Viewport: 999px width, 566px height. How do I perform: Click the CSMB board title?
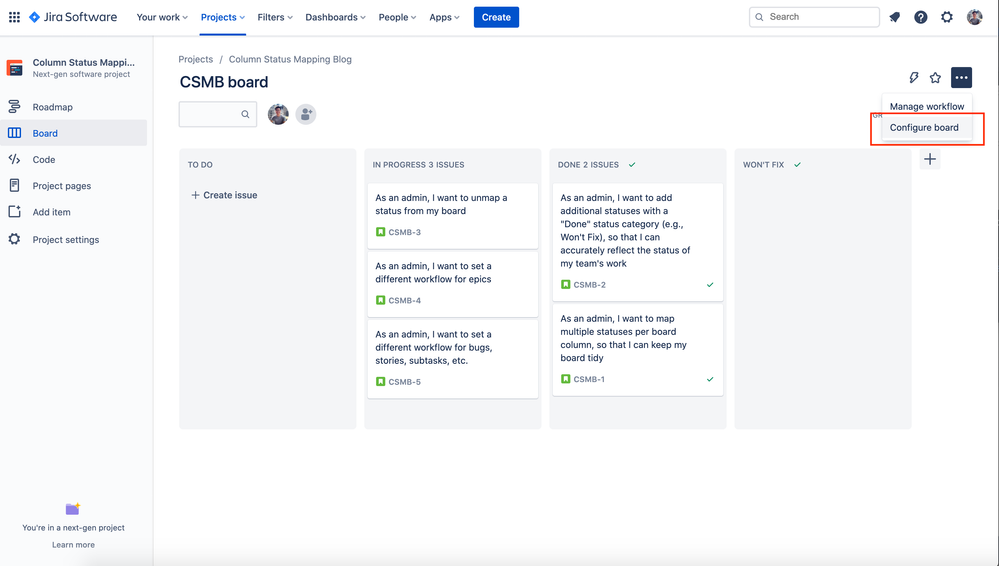click(224, 82)
